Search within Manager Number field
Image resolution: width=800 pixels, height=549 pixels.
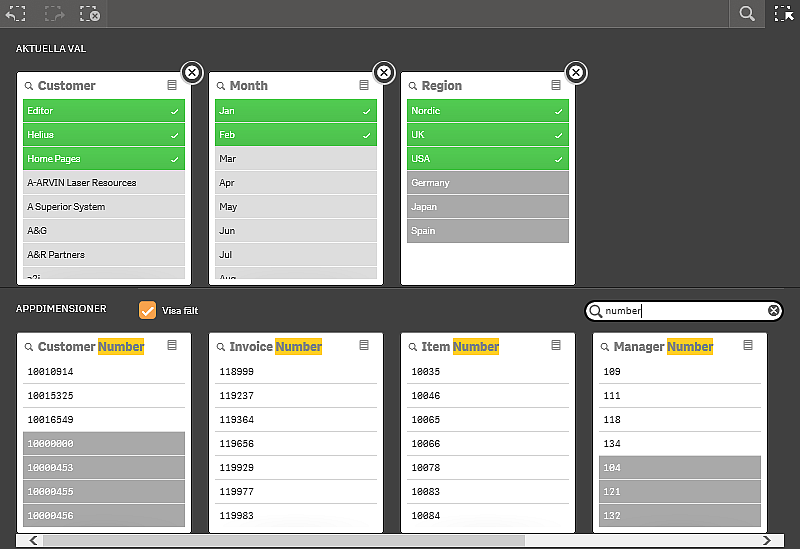[605, 347]
